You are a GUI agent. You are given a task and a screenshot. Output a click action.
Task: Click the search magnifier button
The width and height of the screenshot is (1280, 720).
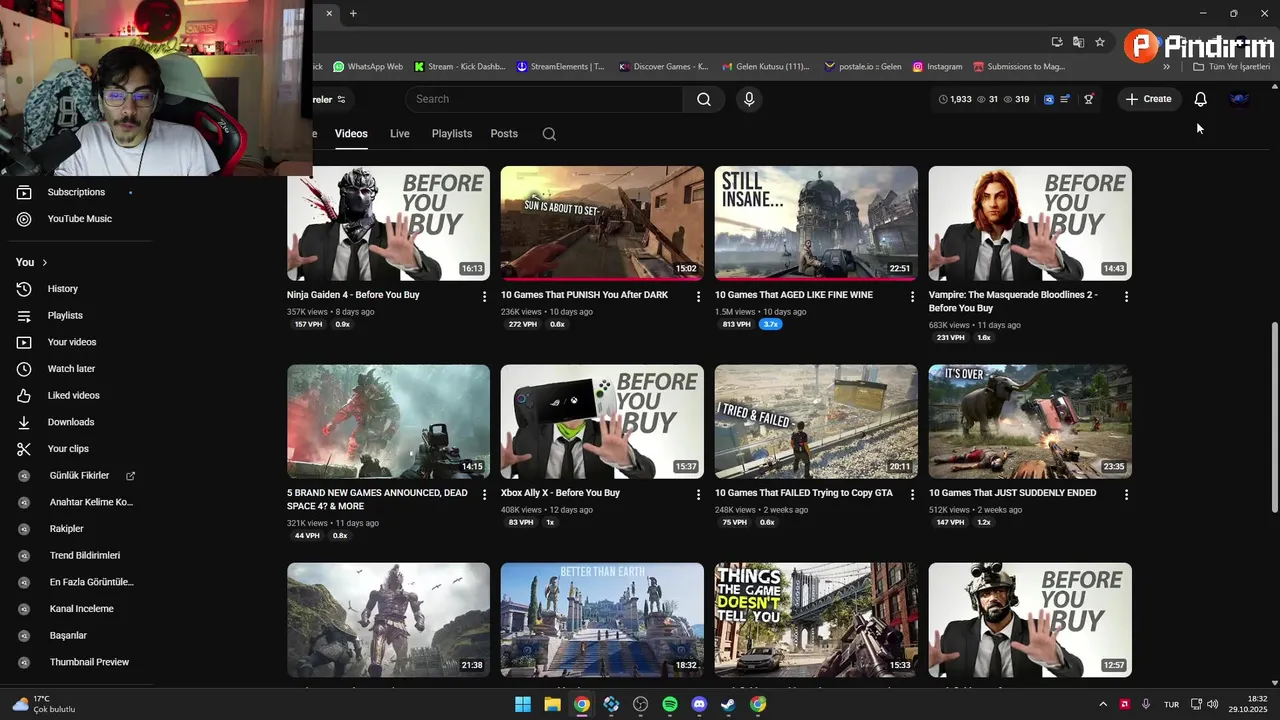(x=704, y=99)
